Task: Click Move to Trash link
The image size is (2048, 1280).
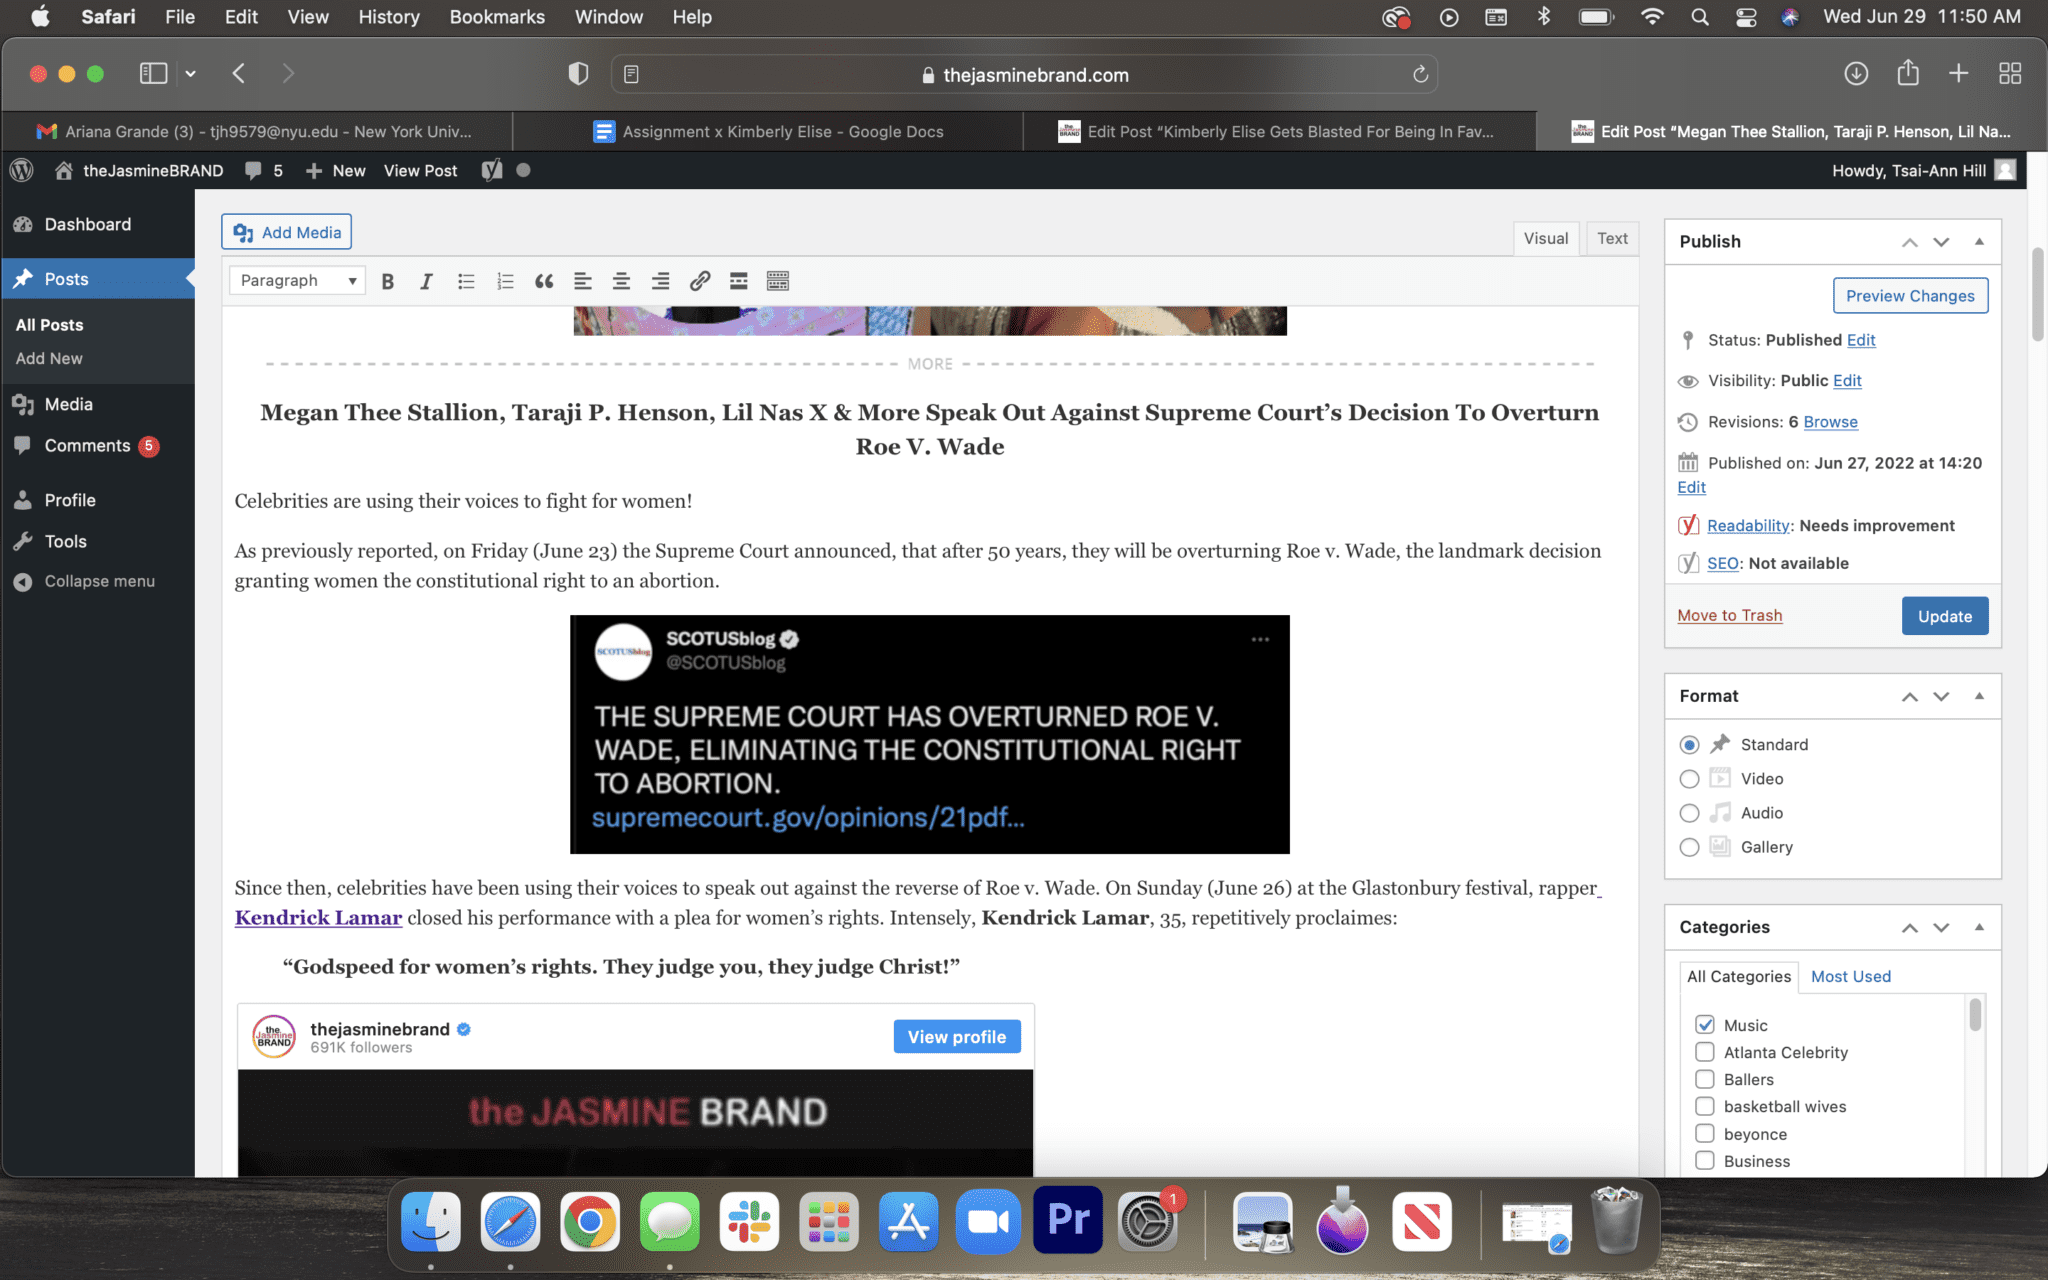Action: tap(1730, 616)
